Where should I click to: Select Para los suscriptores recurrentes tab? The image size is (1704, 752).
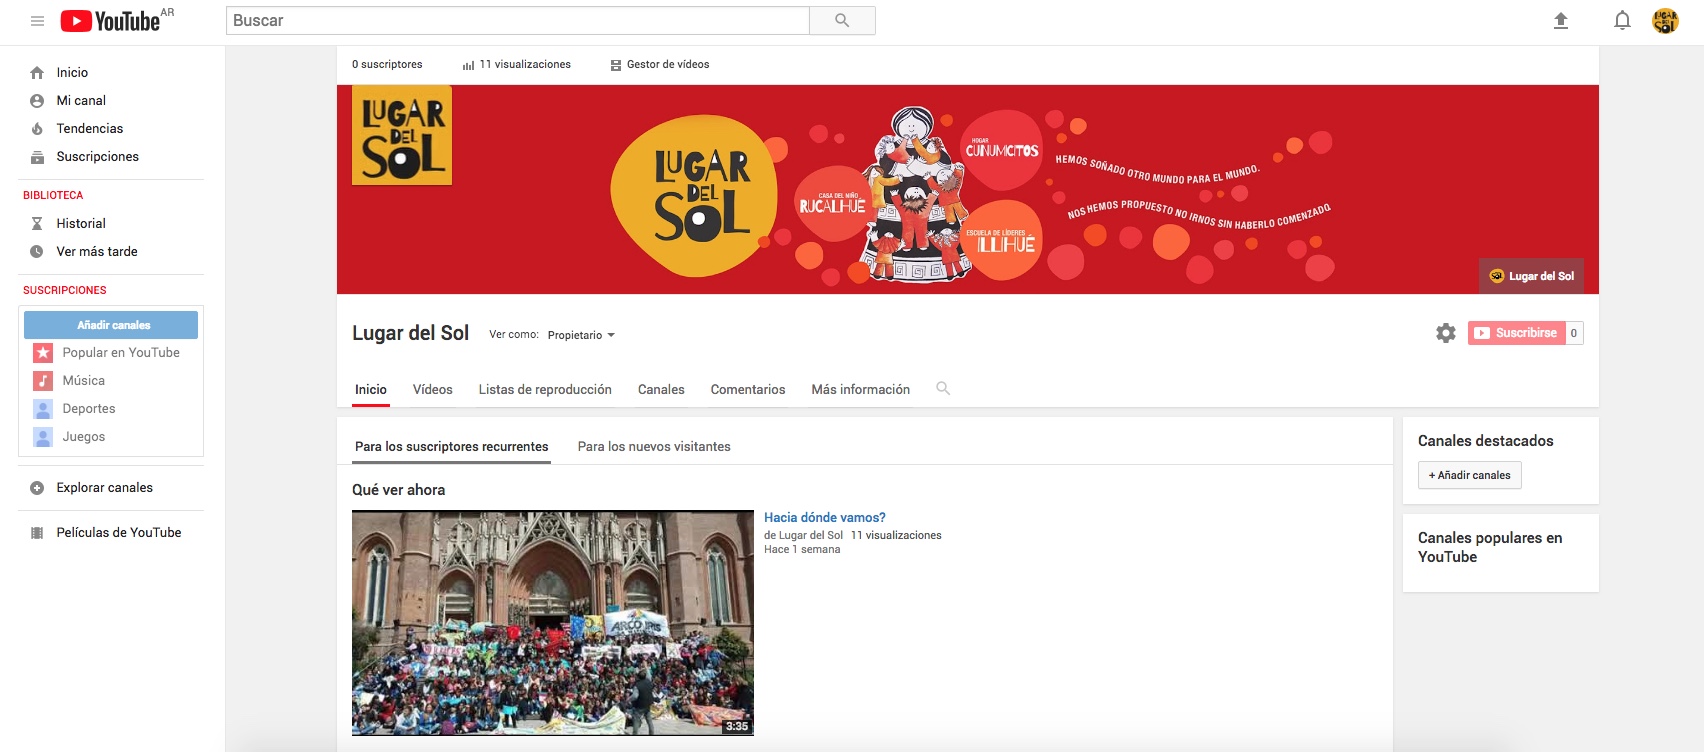coord(452,447)
